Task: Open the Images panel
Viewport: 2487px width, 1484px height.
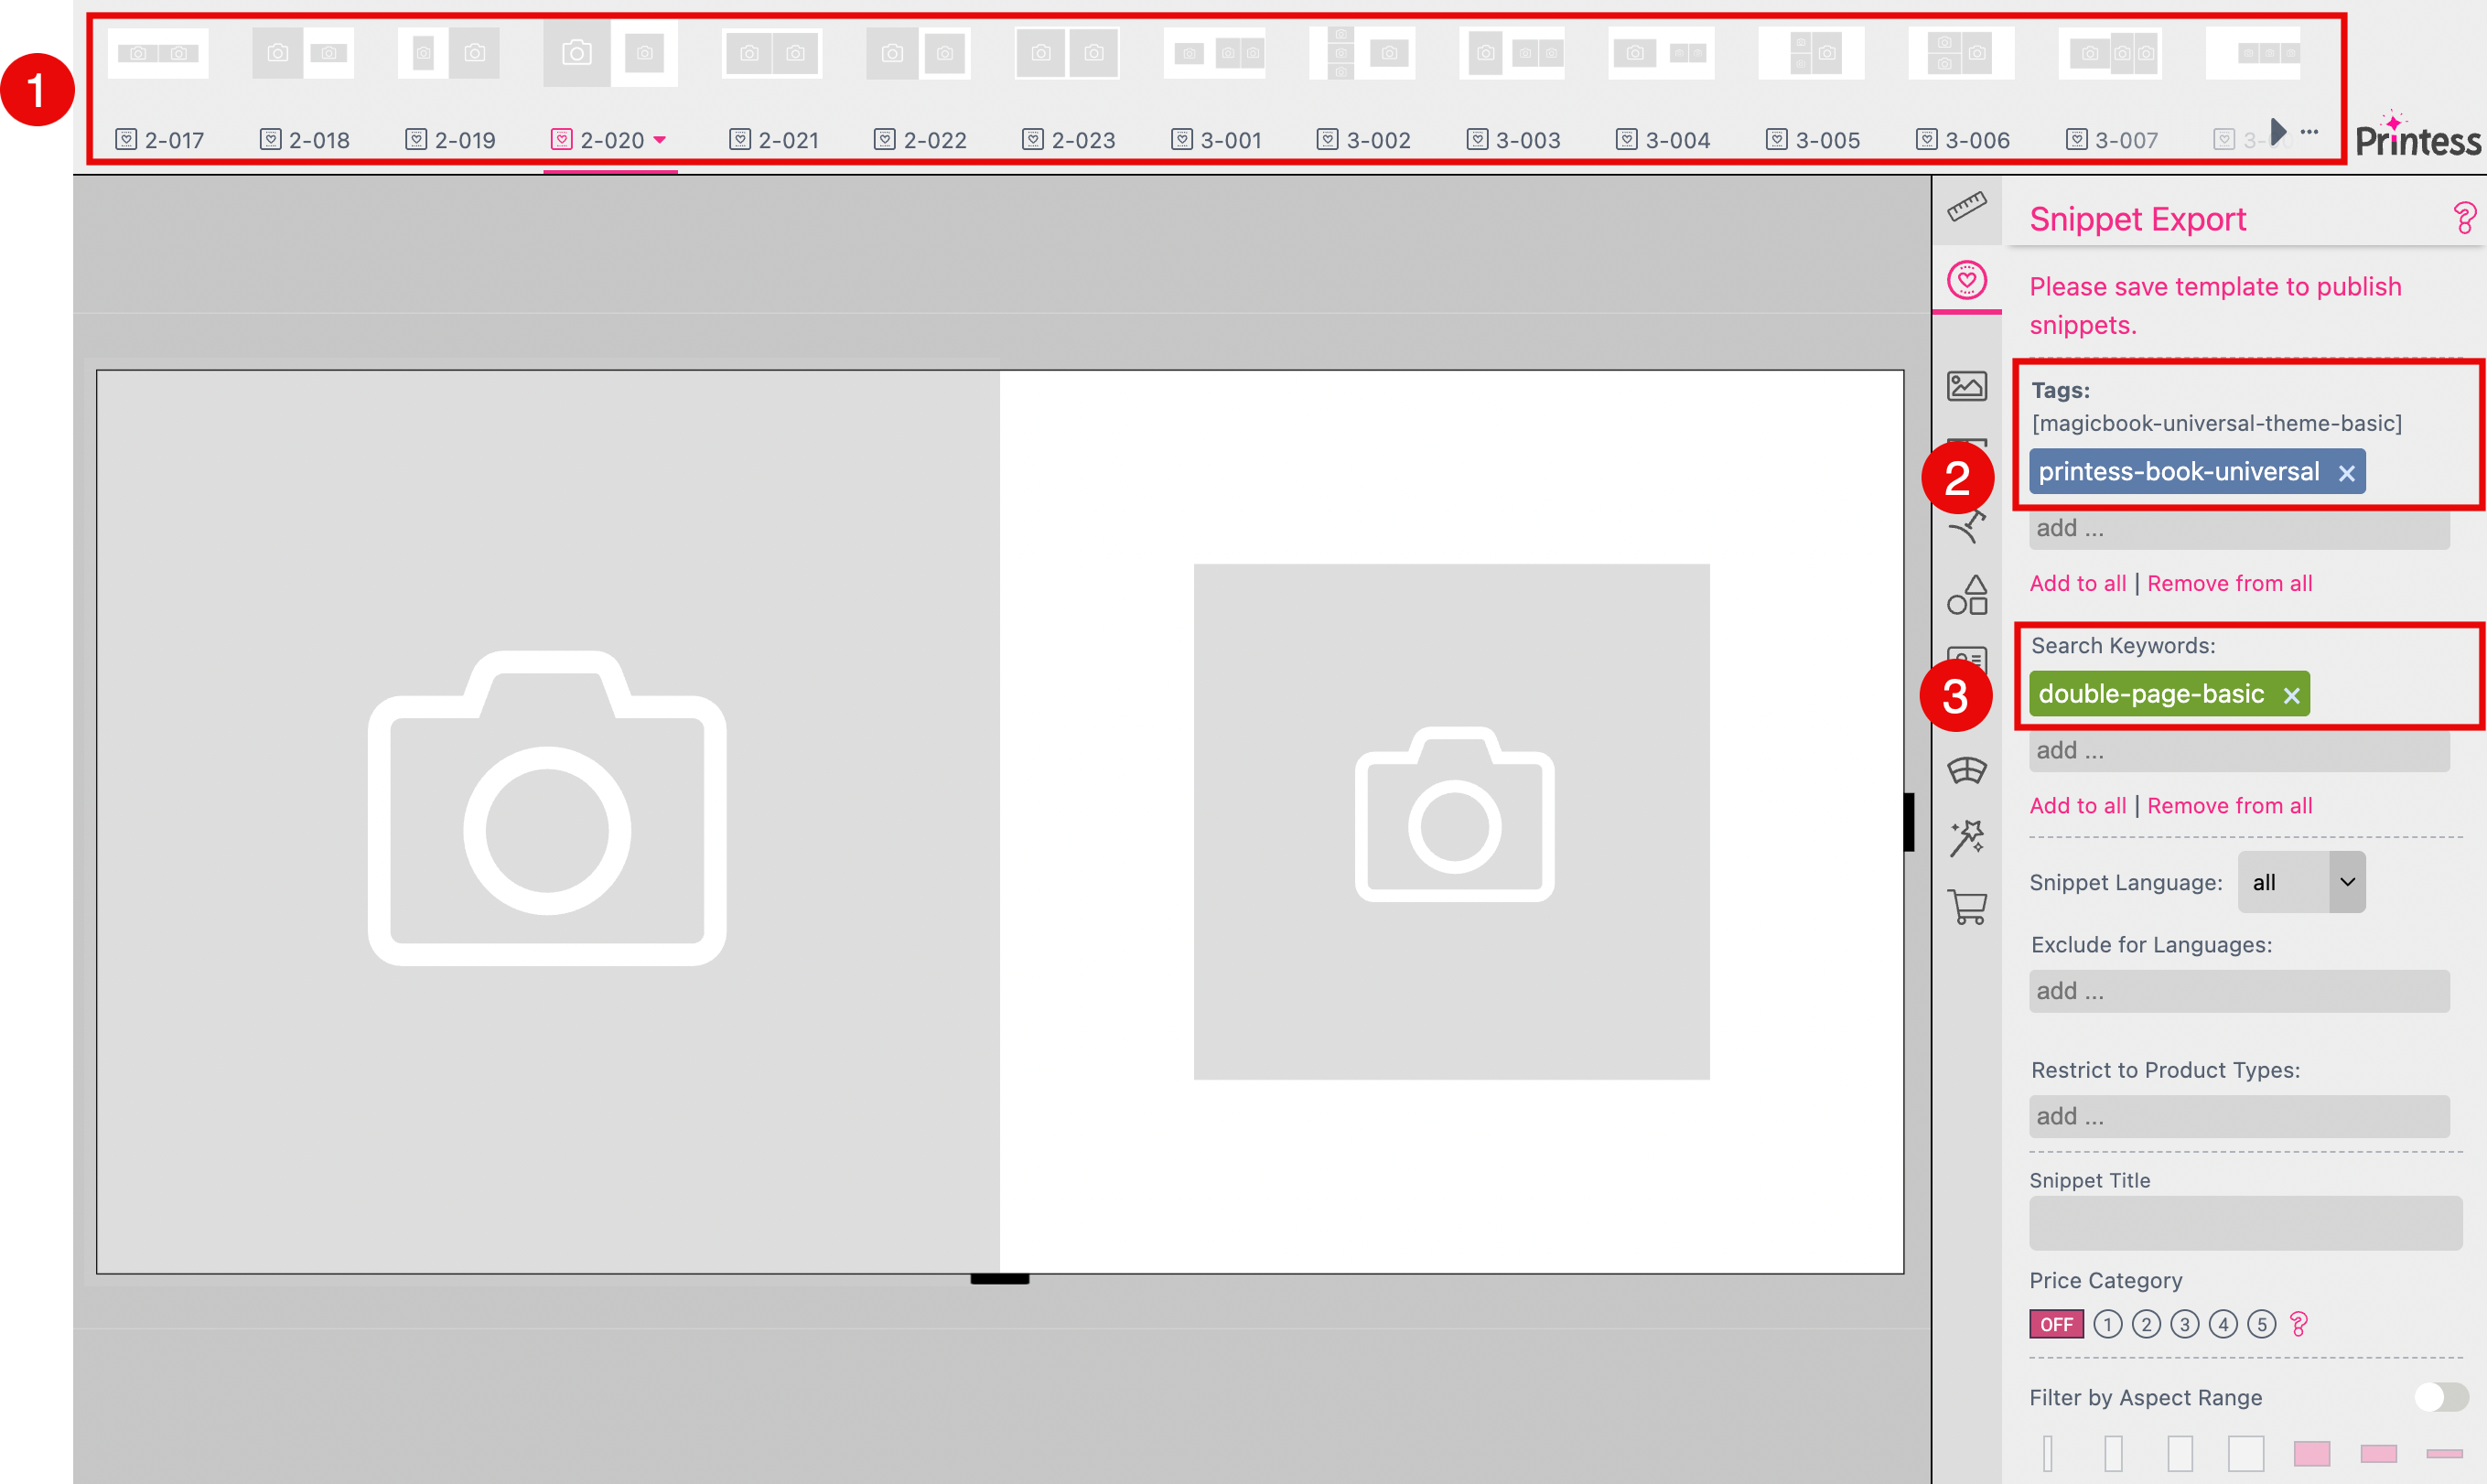Action: coord(1967,386)
